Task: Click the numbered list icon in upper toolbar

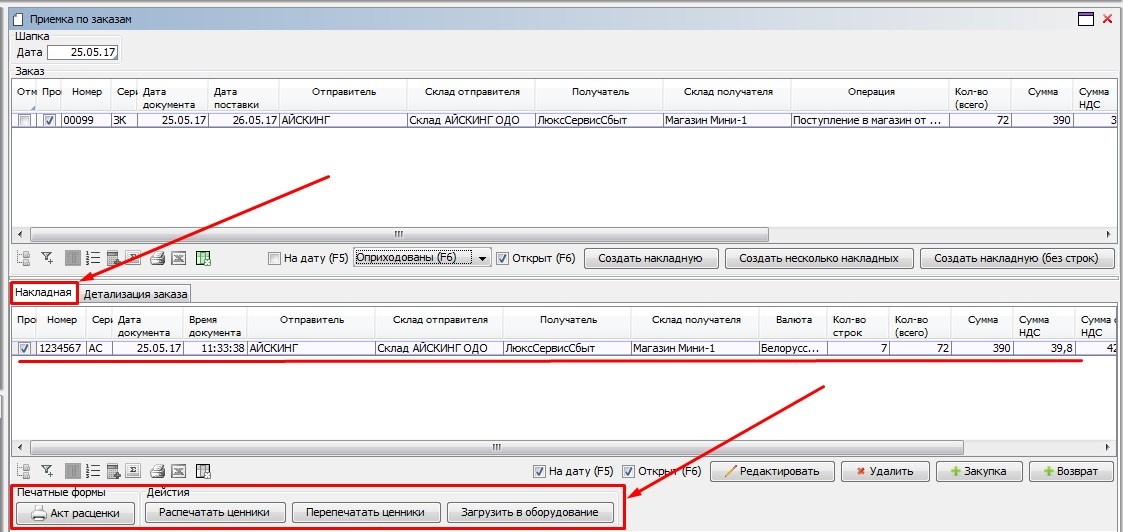Action: (x=93, y=259)
